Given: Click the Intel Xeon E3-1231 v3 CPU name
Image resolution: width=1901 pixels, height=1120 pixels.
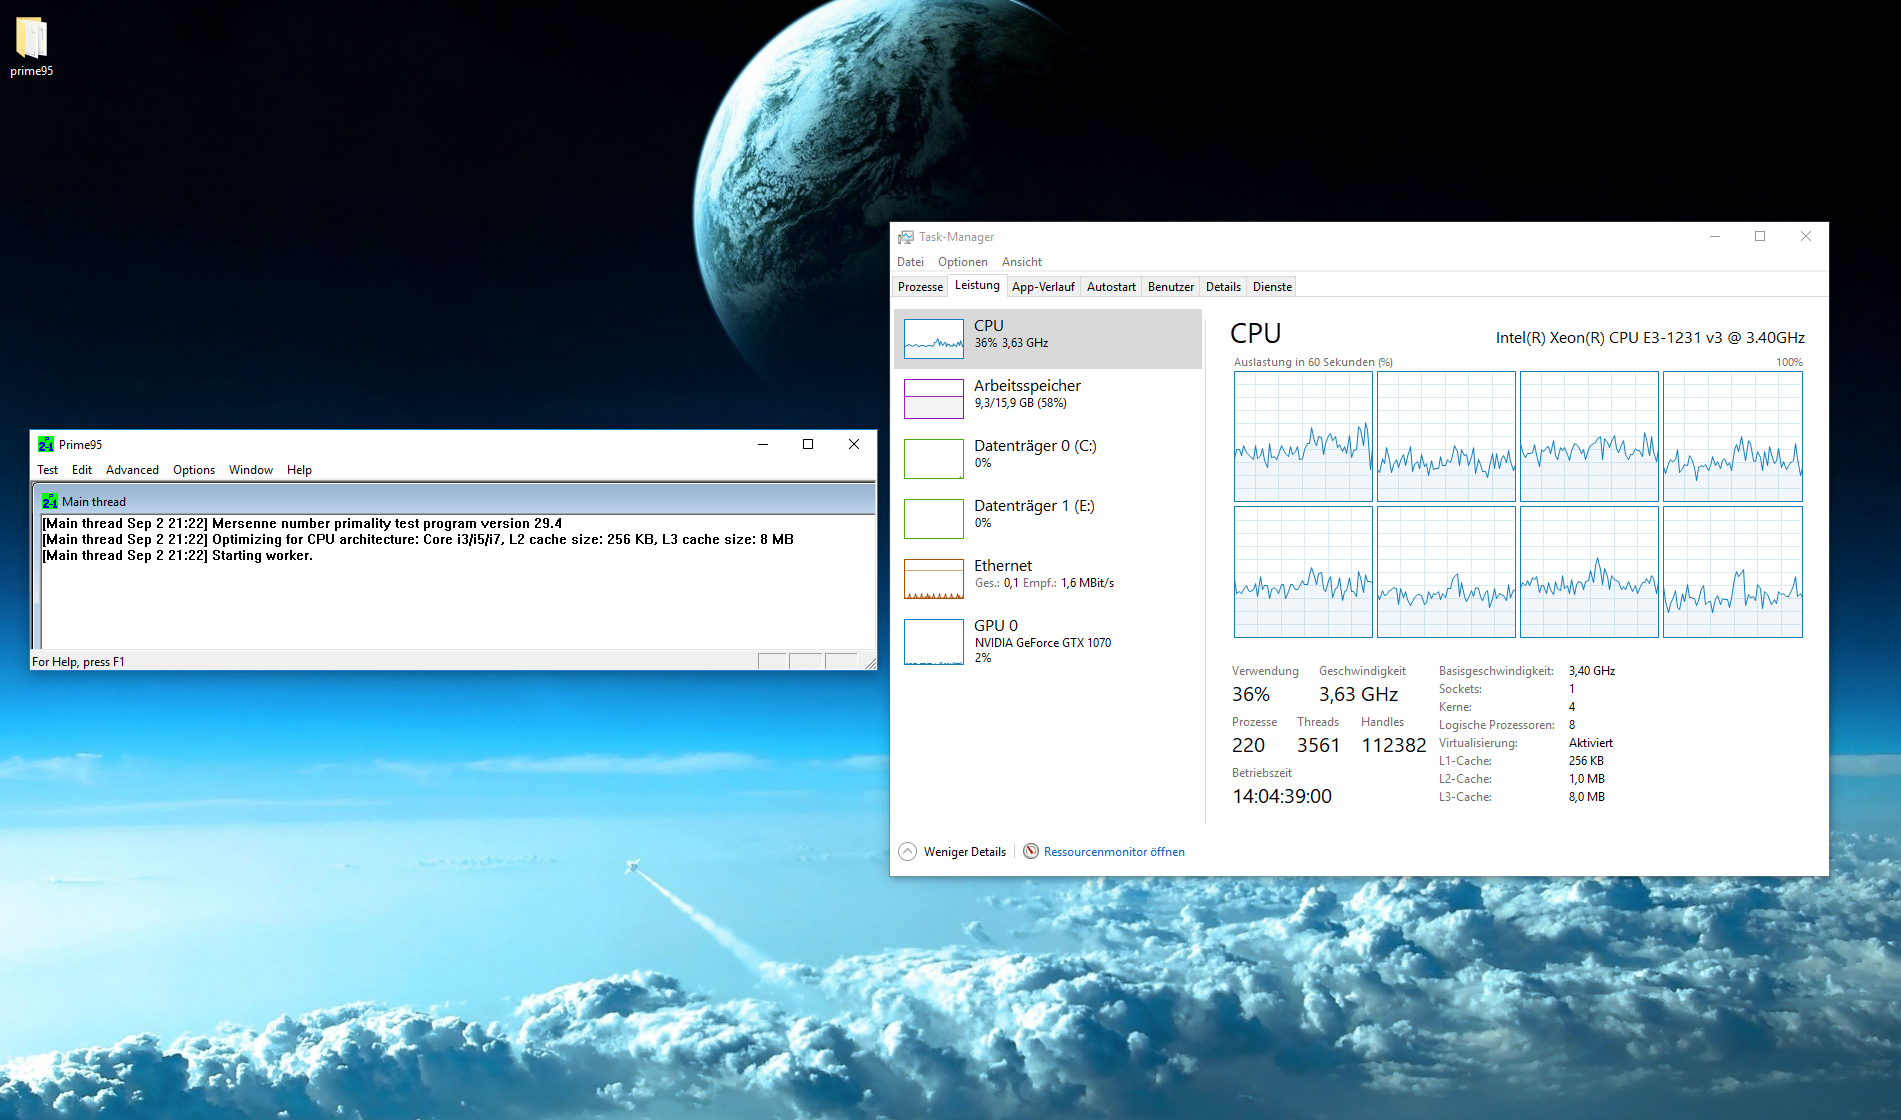Looking at the screenshot, I should click(x=1650, y=338).
